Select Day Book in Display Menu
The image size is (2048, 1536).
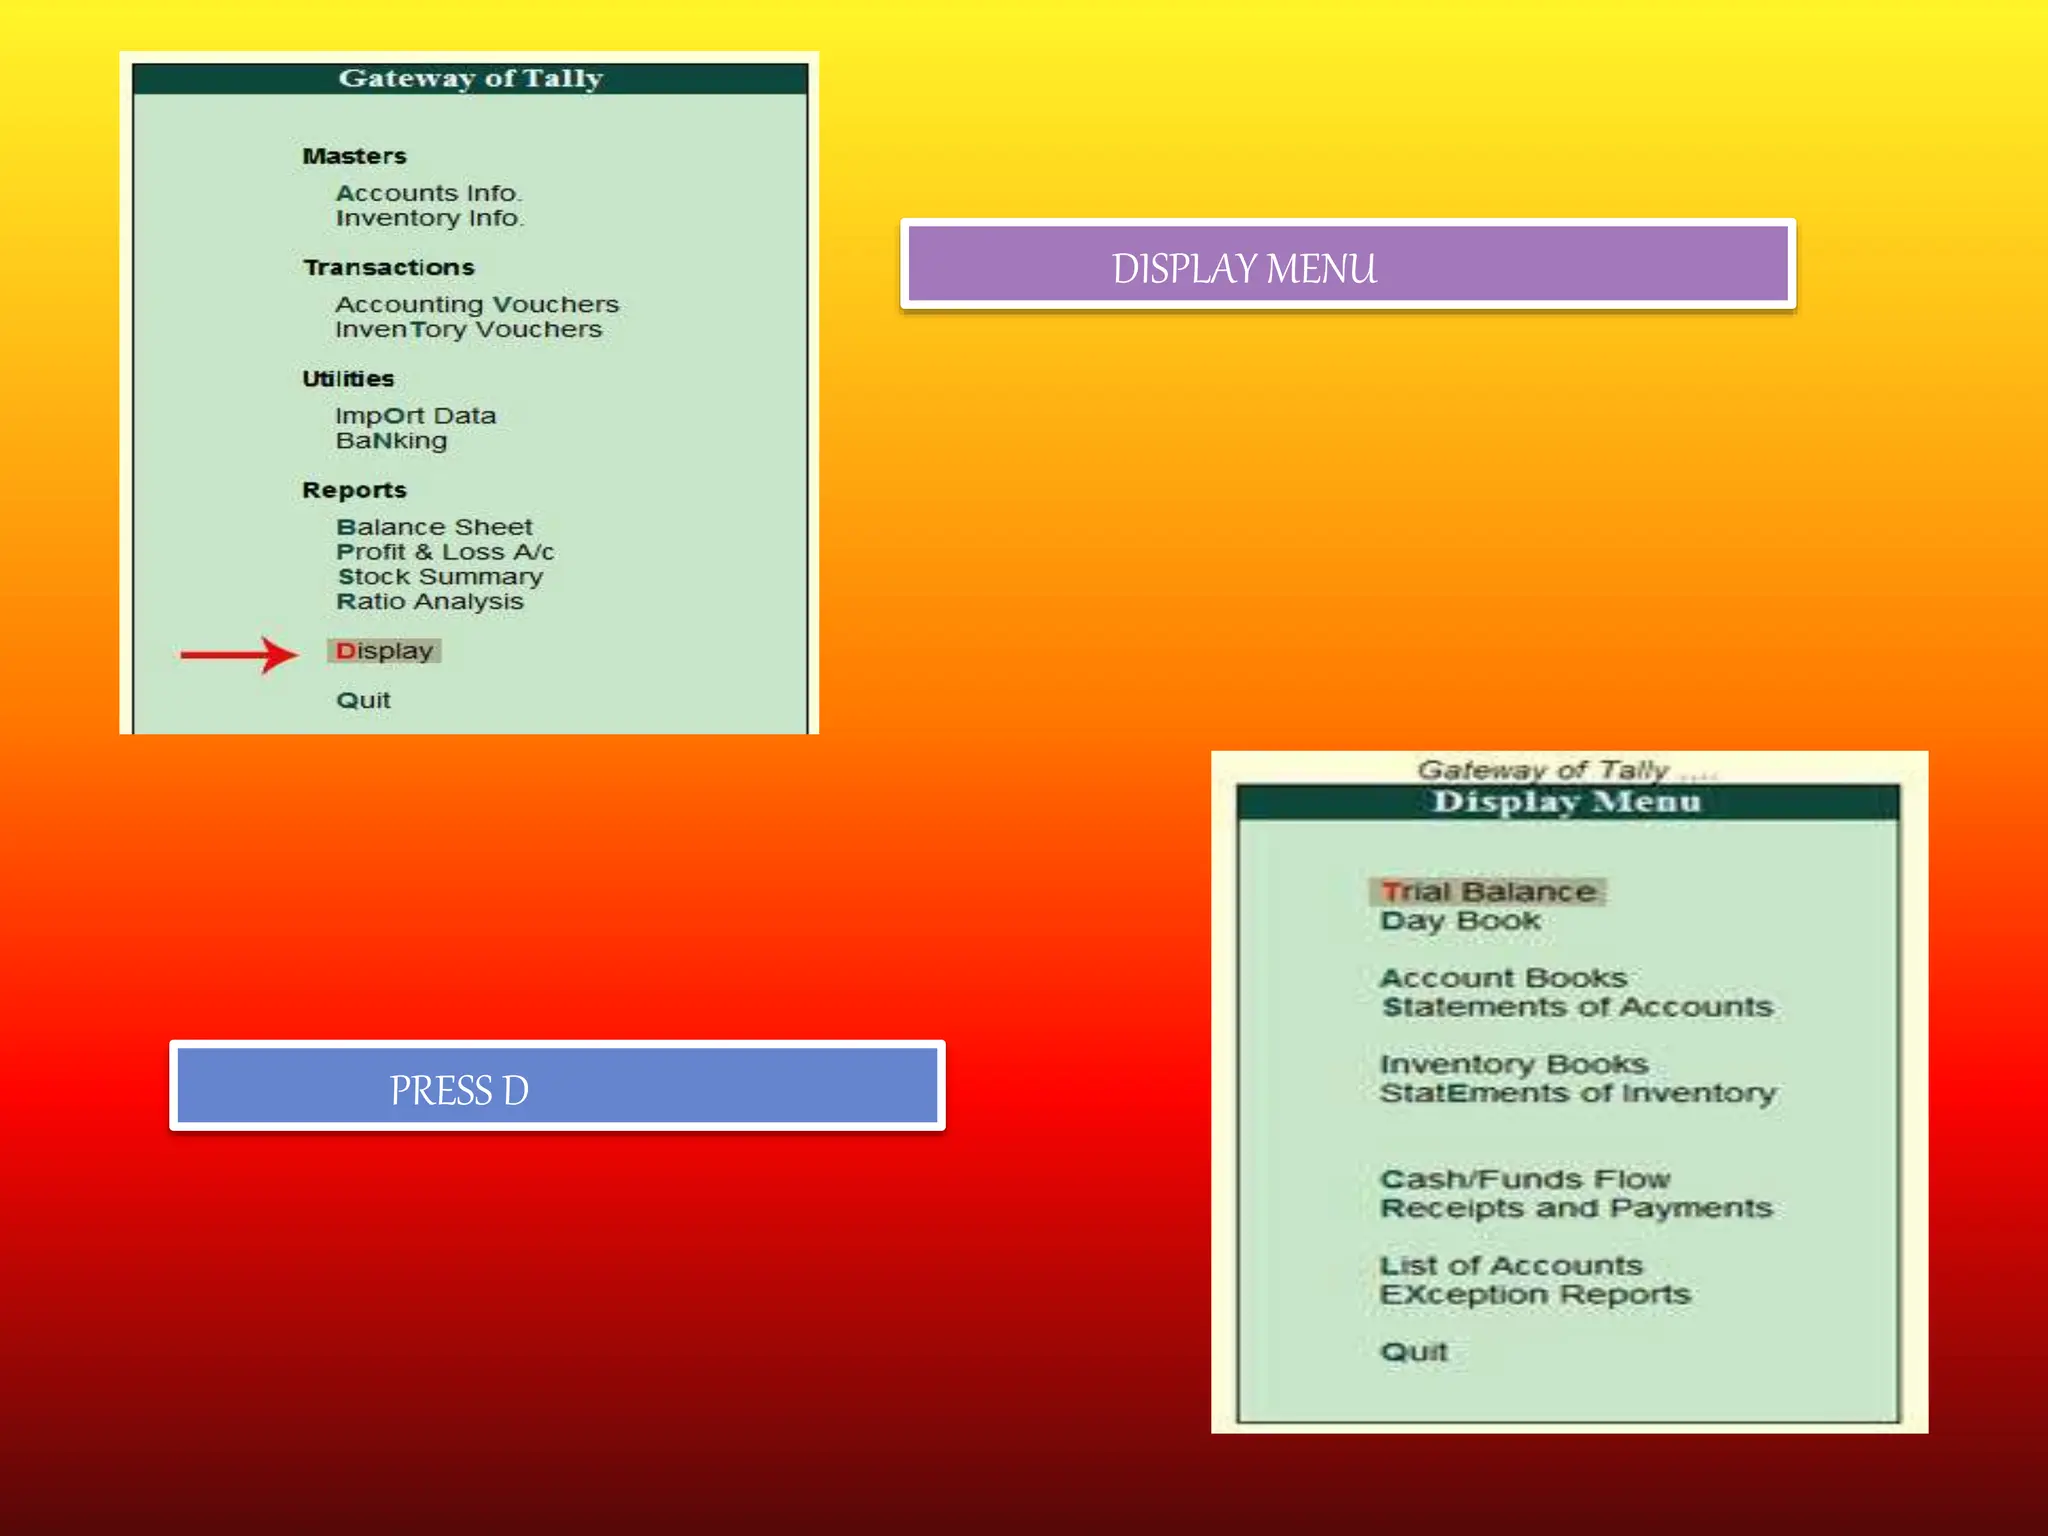click(1460, 921)
